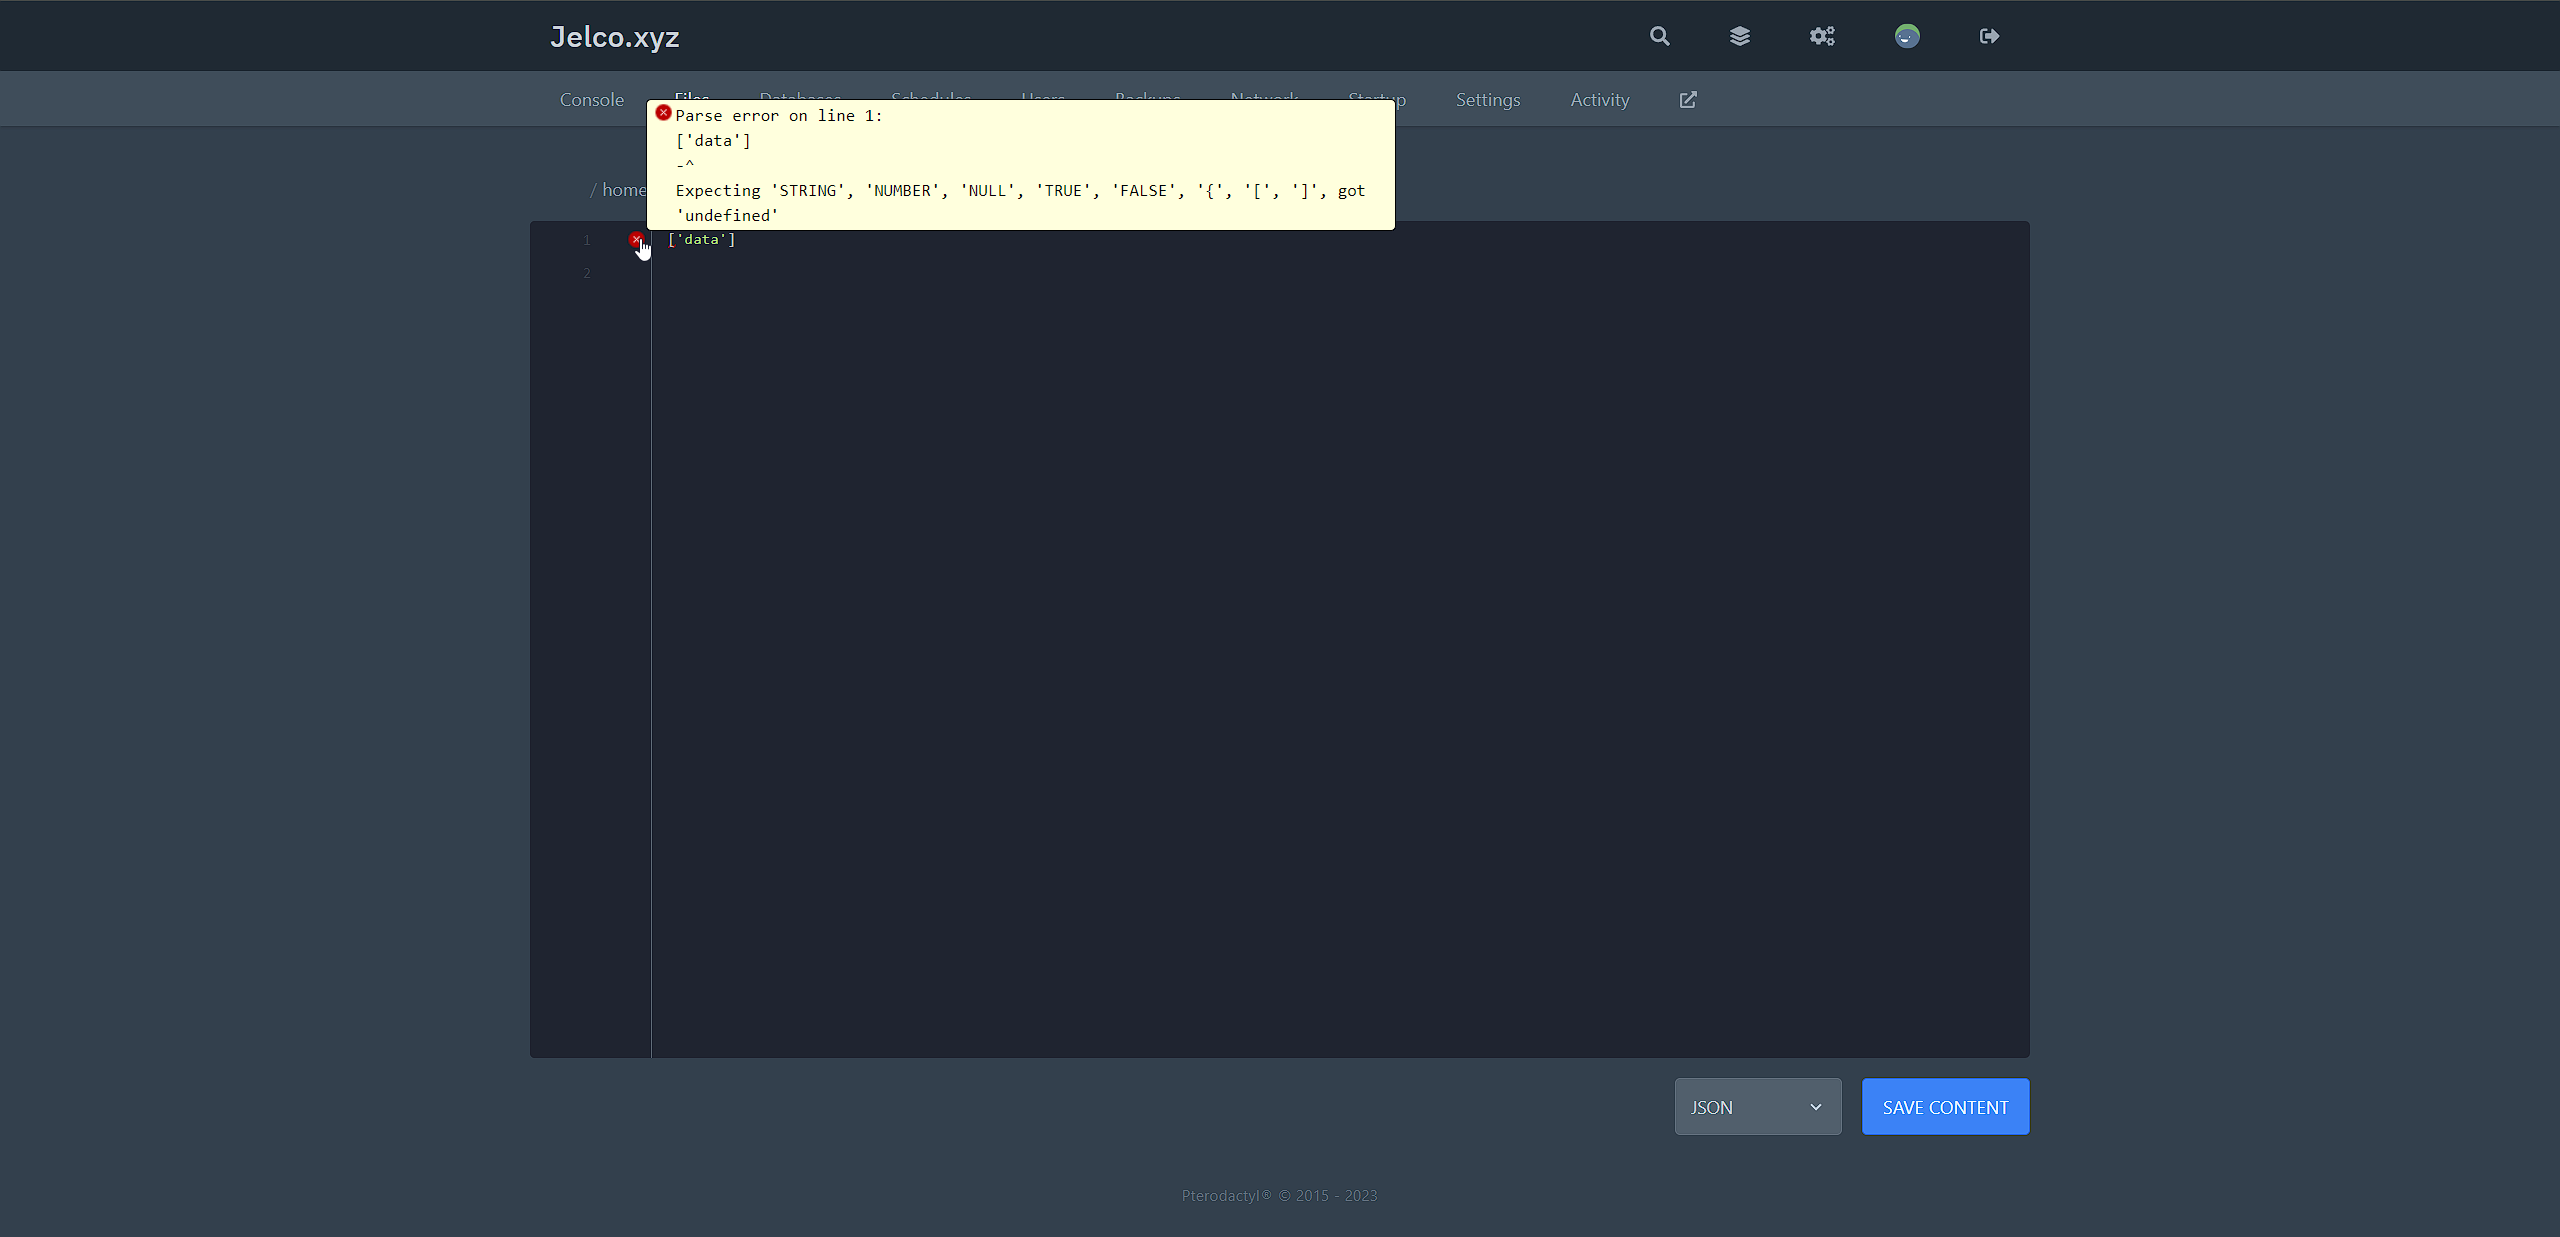
Task: Click external link icon beside Activity
Action: pyautogui.click(x=1688, y=100)
